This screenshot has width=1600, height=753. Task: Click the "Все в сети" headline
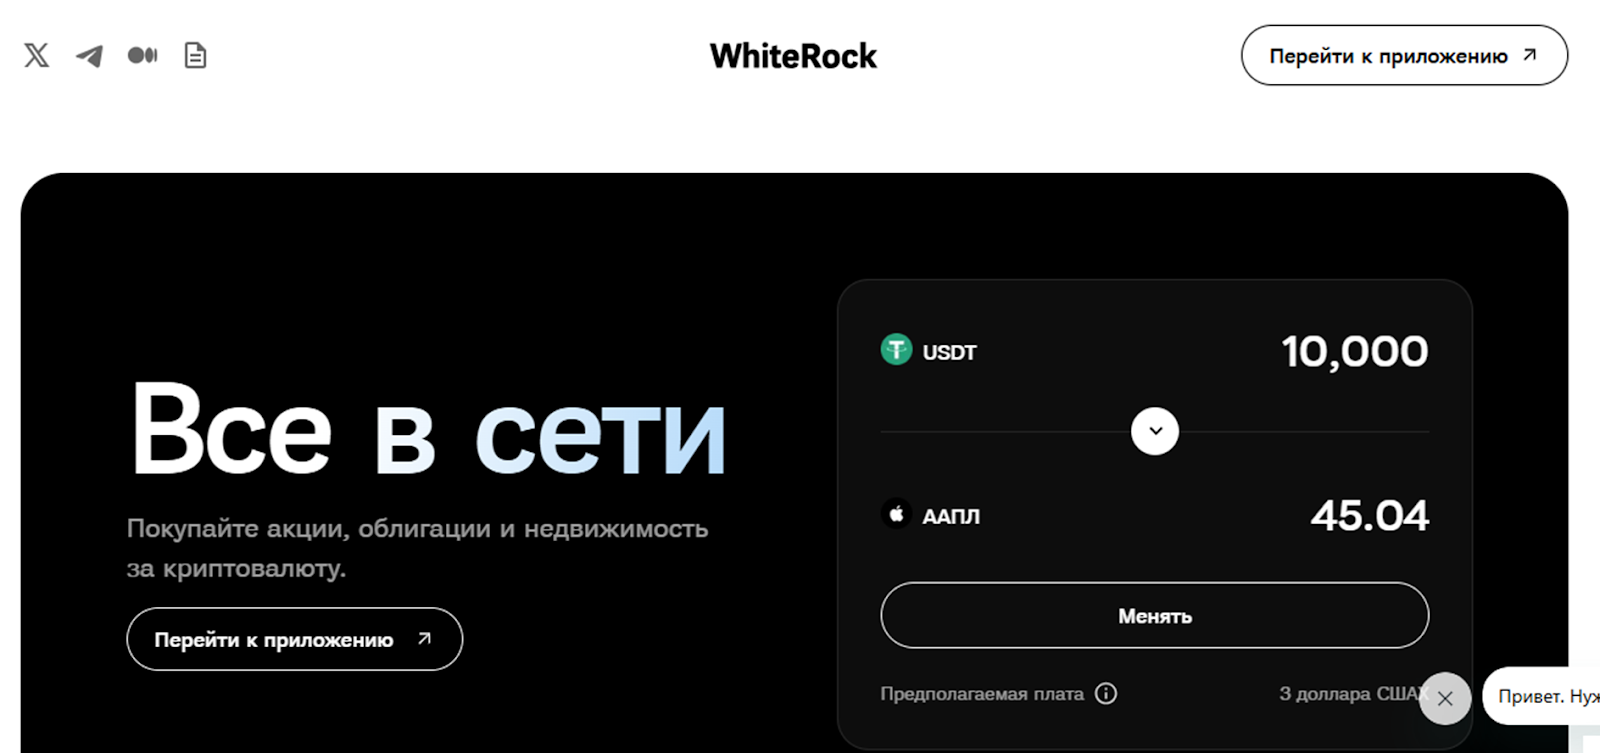[428, 430]
